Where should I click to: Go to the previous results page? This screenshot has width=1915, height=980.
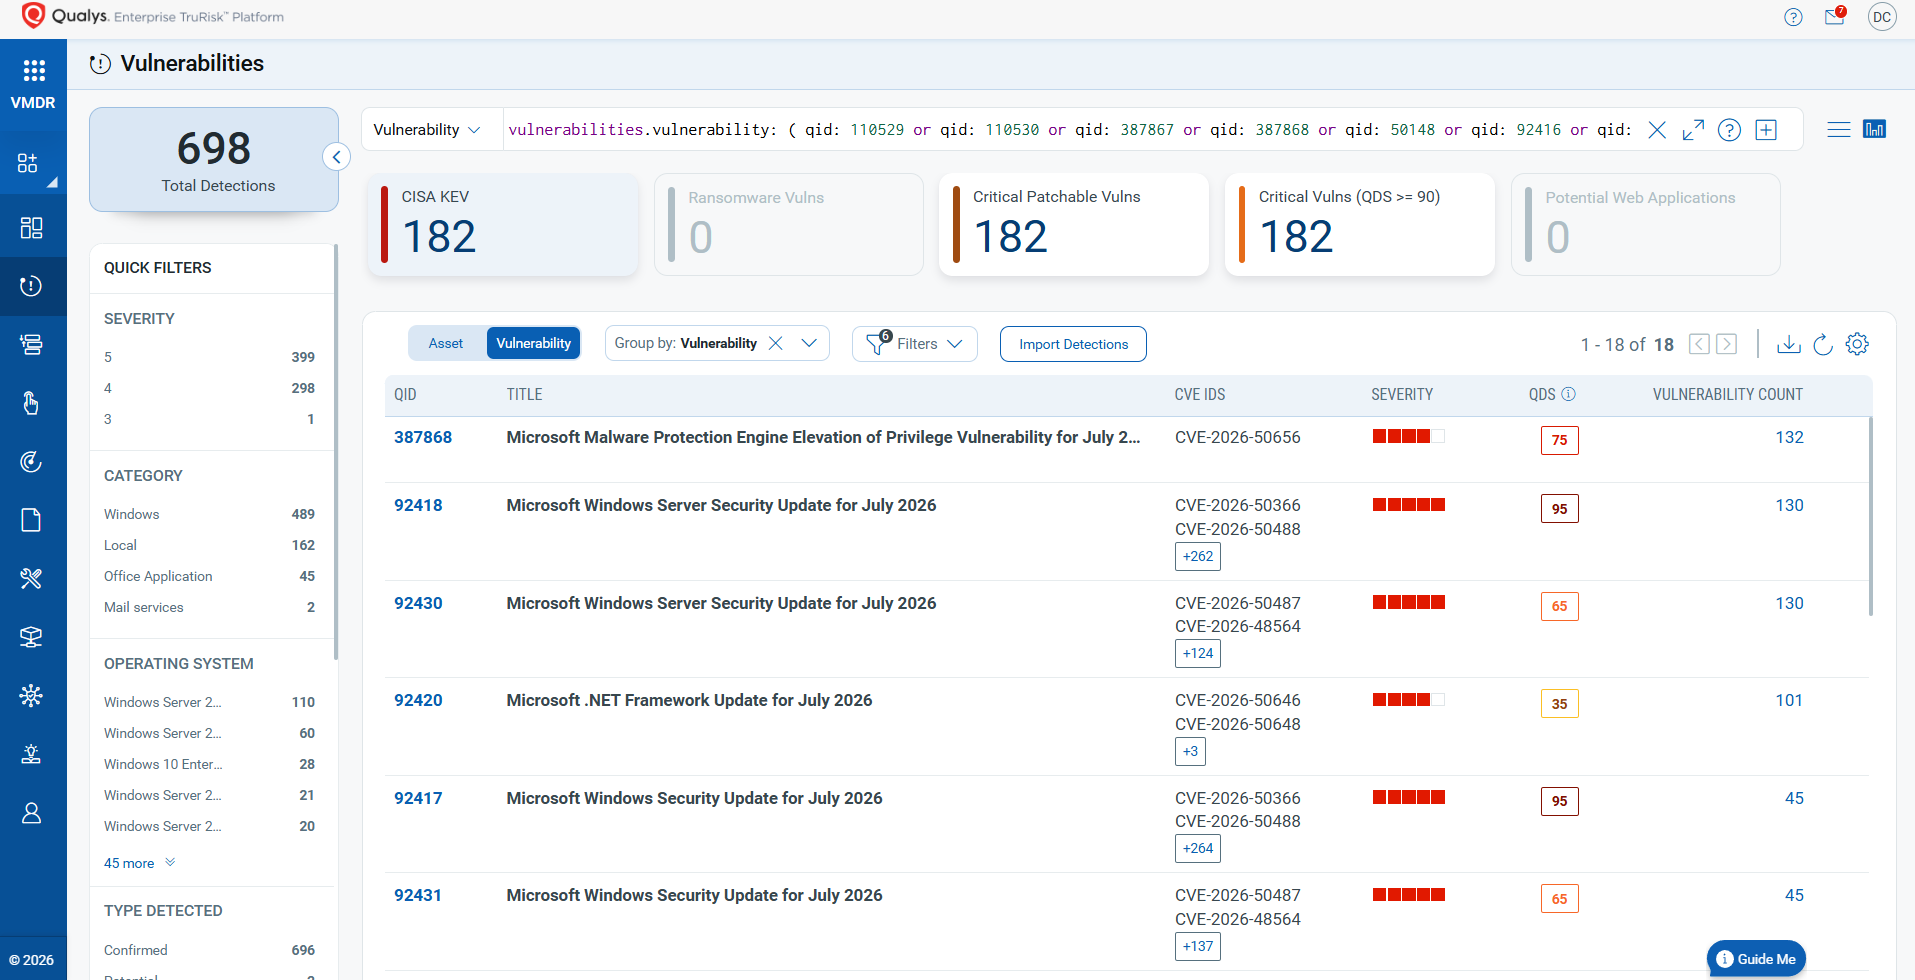point(1699,344)
